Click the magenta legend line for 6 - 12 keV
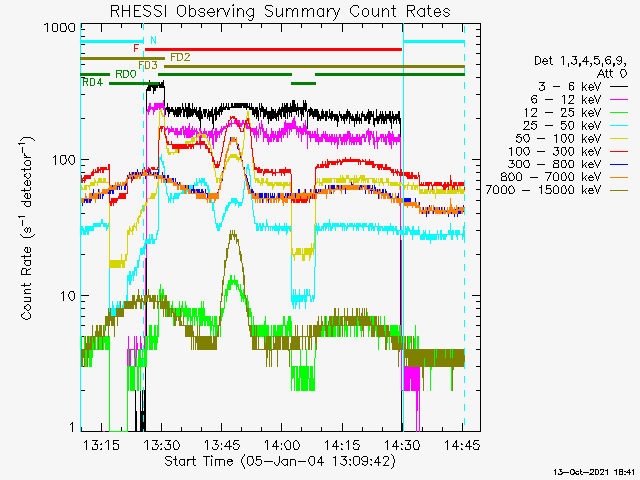Screen dimensions: 640x480 (619, 100)
